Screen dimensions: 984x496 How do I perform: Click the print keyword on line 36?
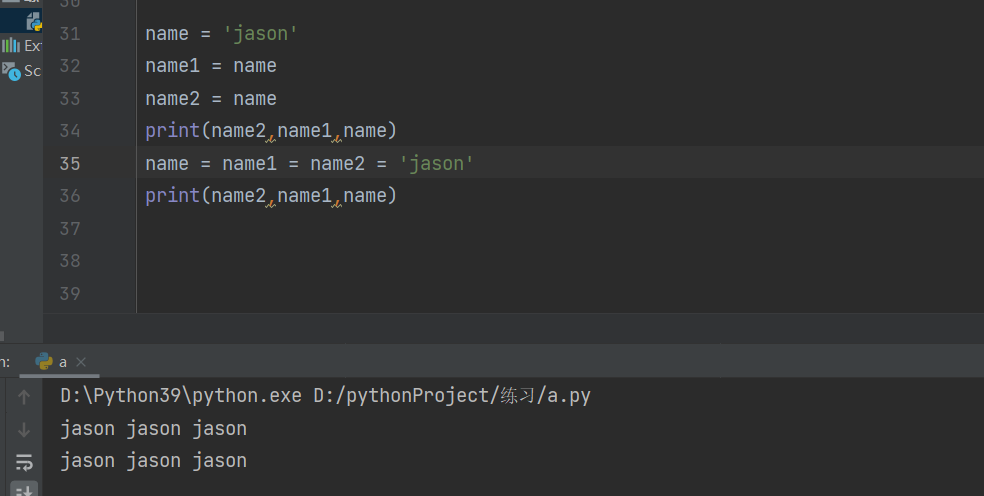coord(172,196)
